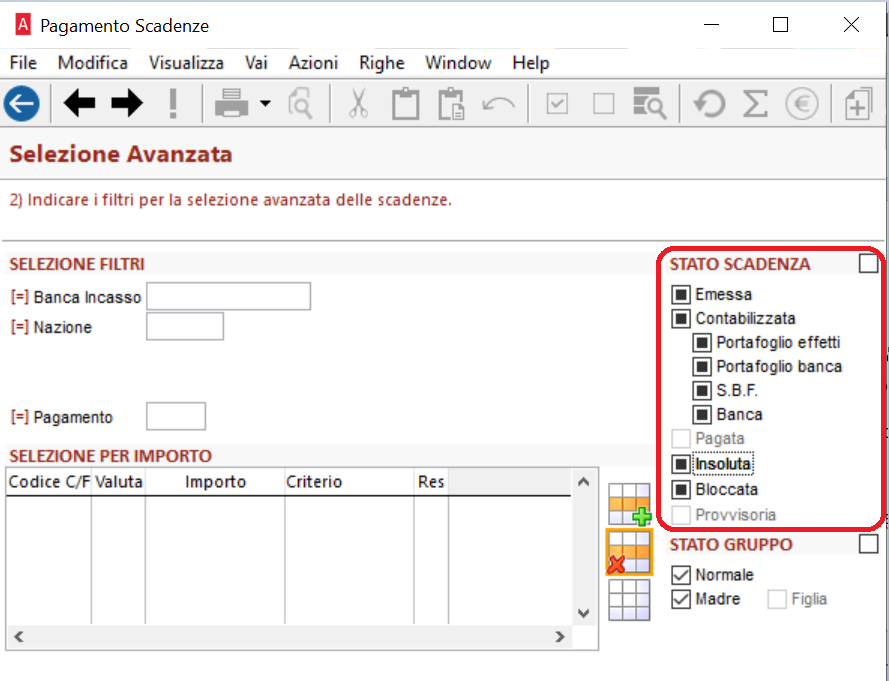This screenshot has width=889, height=681.
Task: Click the [=] operator beside Nazione
Action: (x=19, y=327)
